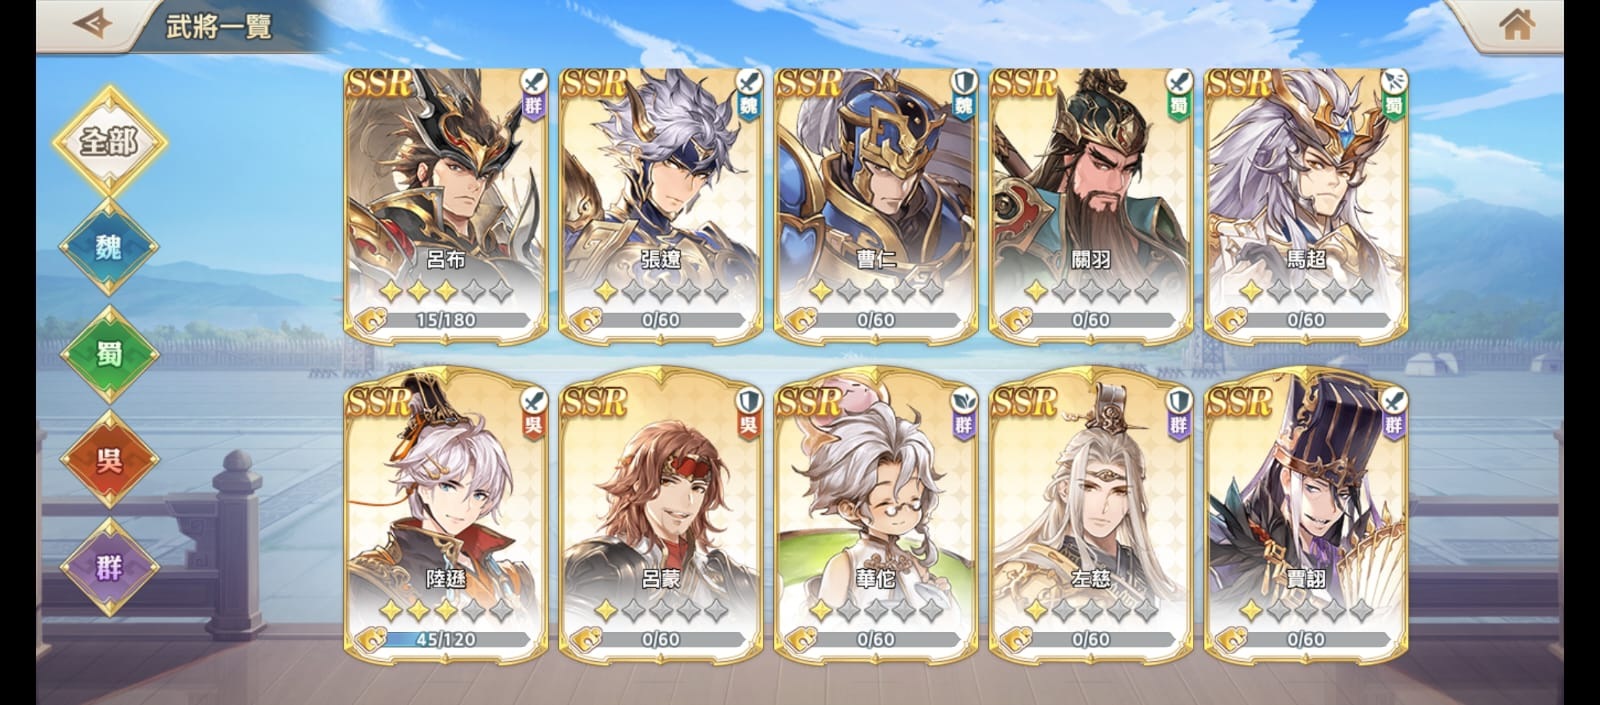Open the 曹仁 general card
This screenshot has width=1600, height=705.
876,205
